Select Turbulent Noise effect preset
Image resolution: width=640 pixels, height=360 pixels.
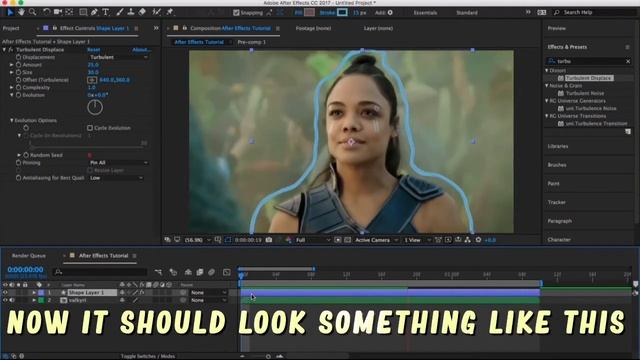coord(584,93)
